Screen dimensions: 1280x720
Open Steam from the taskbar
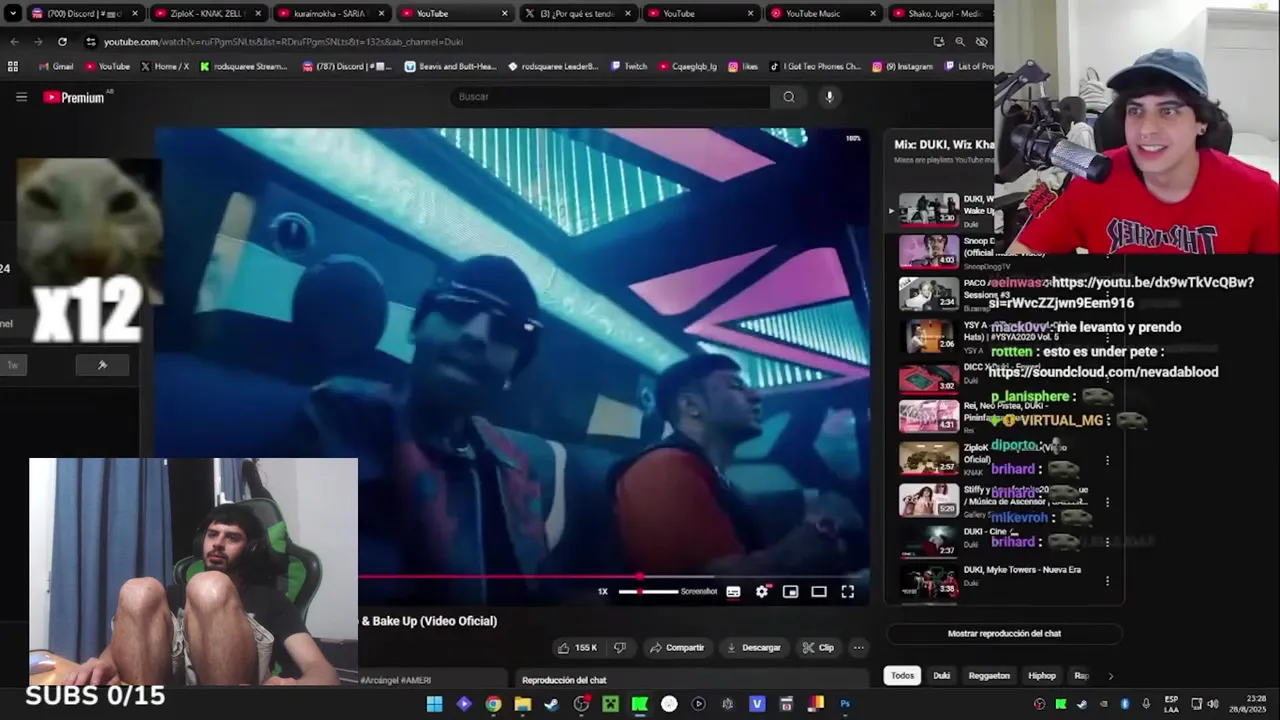pyautogui.click(x=551, y=704)
